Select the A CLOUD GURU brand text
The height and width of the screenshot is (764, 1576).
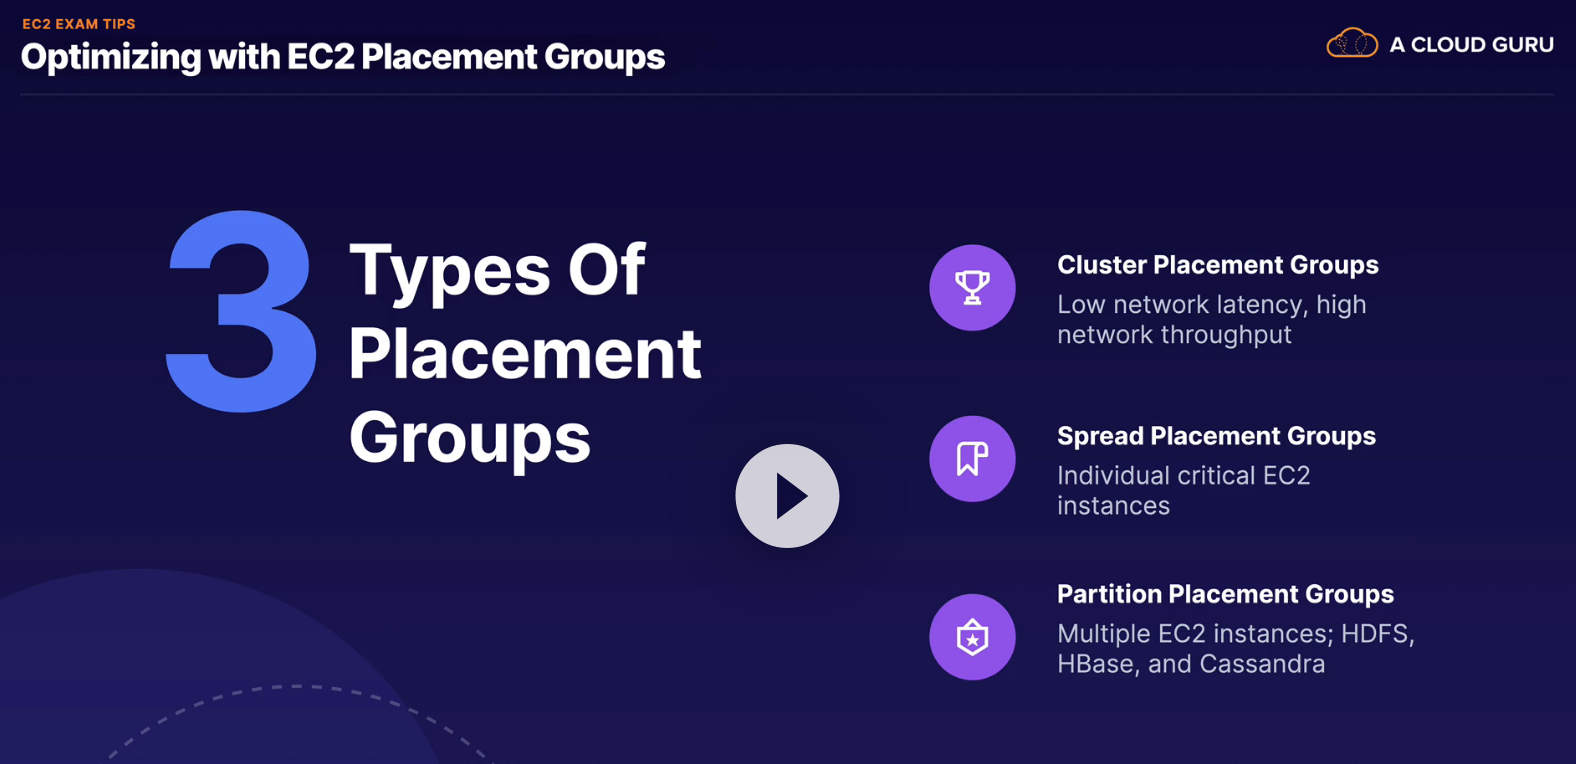point(1471,45)
